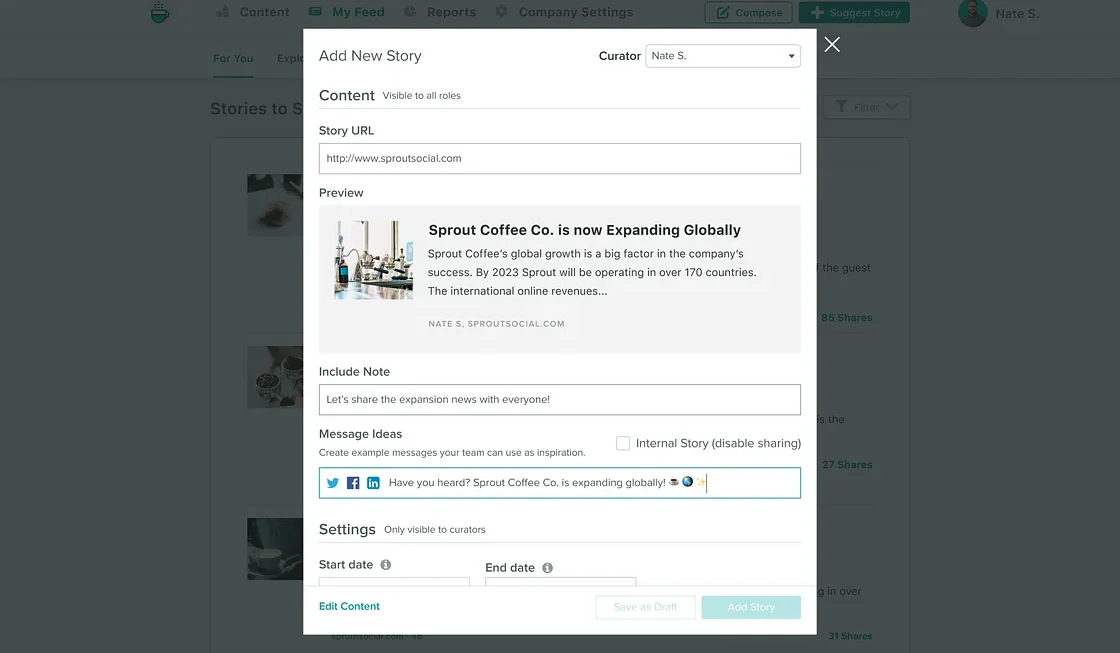
Task: Click the message idea text field
Action: pyautogui.click(x=559, y=483)
